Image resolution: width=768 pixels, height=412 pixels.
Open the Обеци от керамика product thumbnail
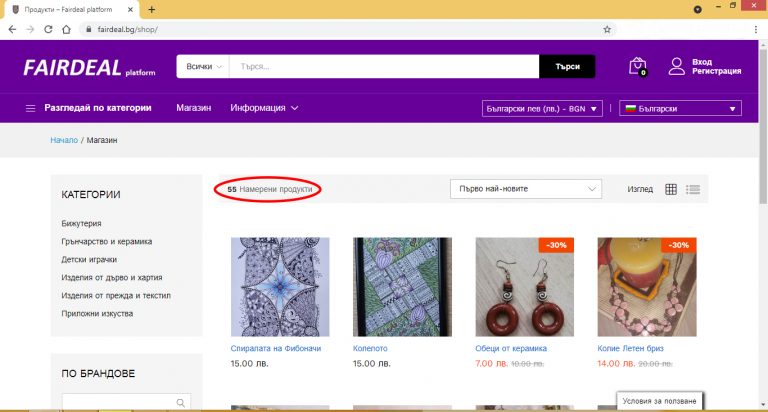(524, 286)
